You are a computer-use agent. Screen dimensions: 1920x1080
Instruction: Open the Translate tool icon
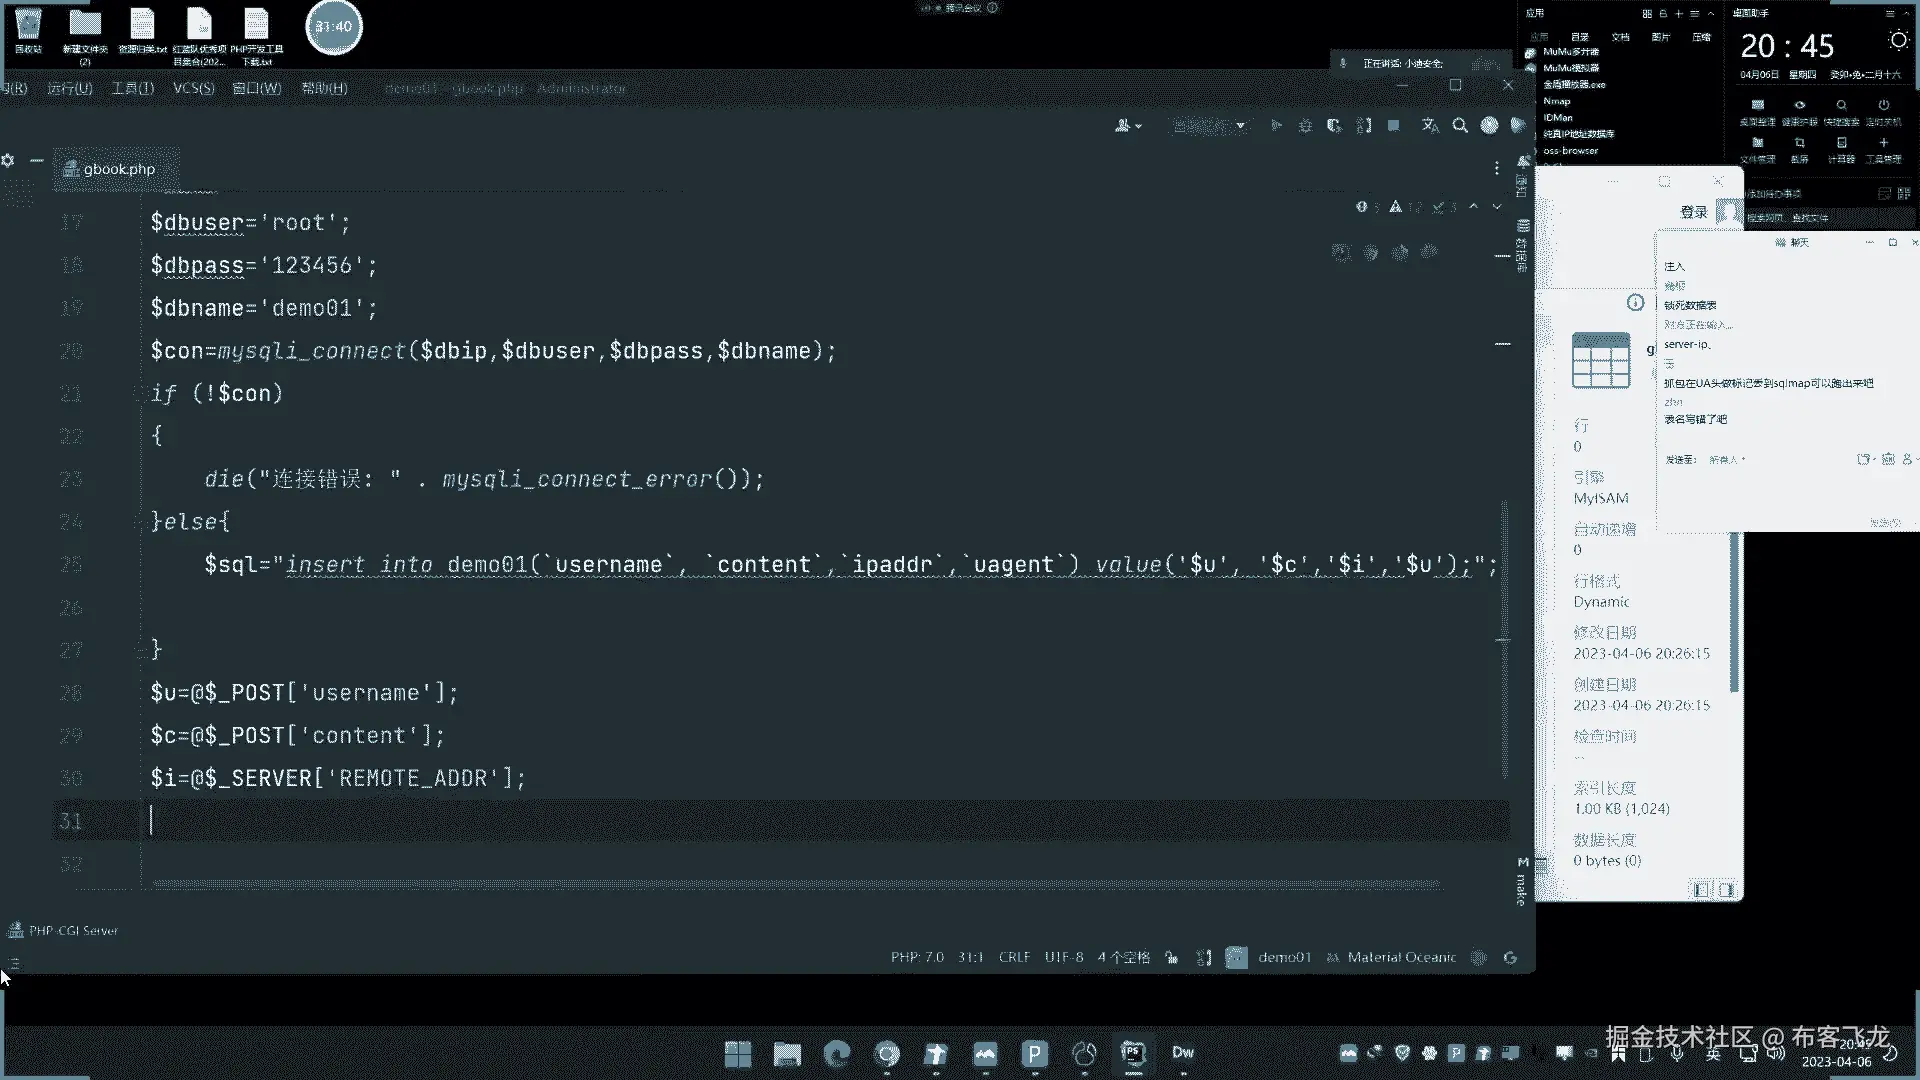(x=1430, y=126)
